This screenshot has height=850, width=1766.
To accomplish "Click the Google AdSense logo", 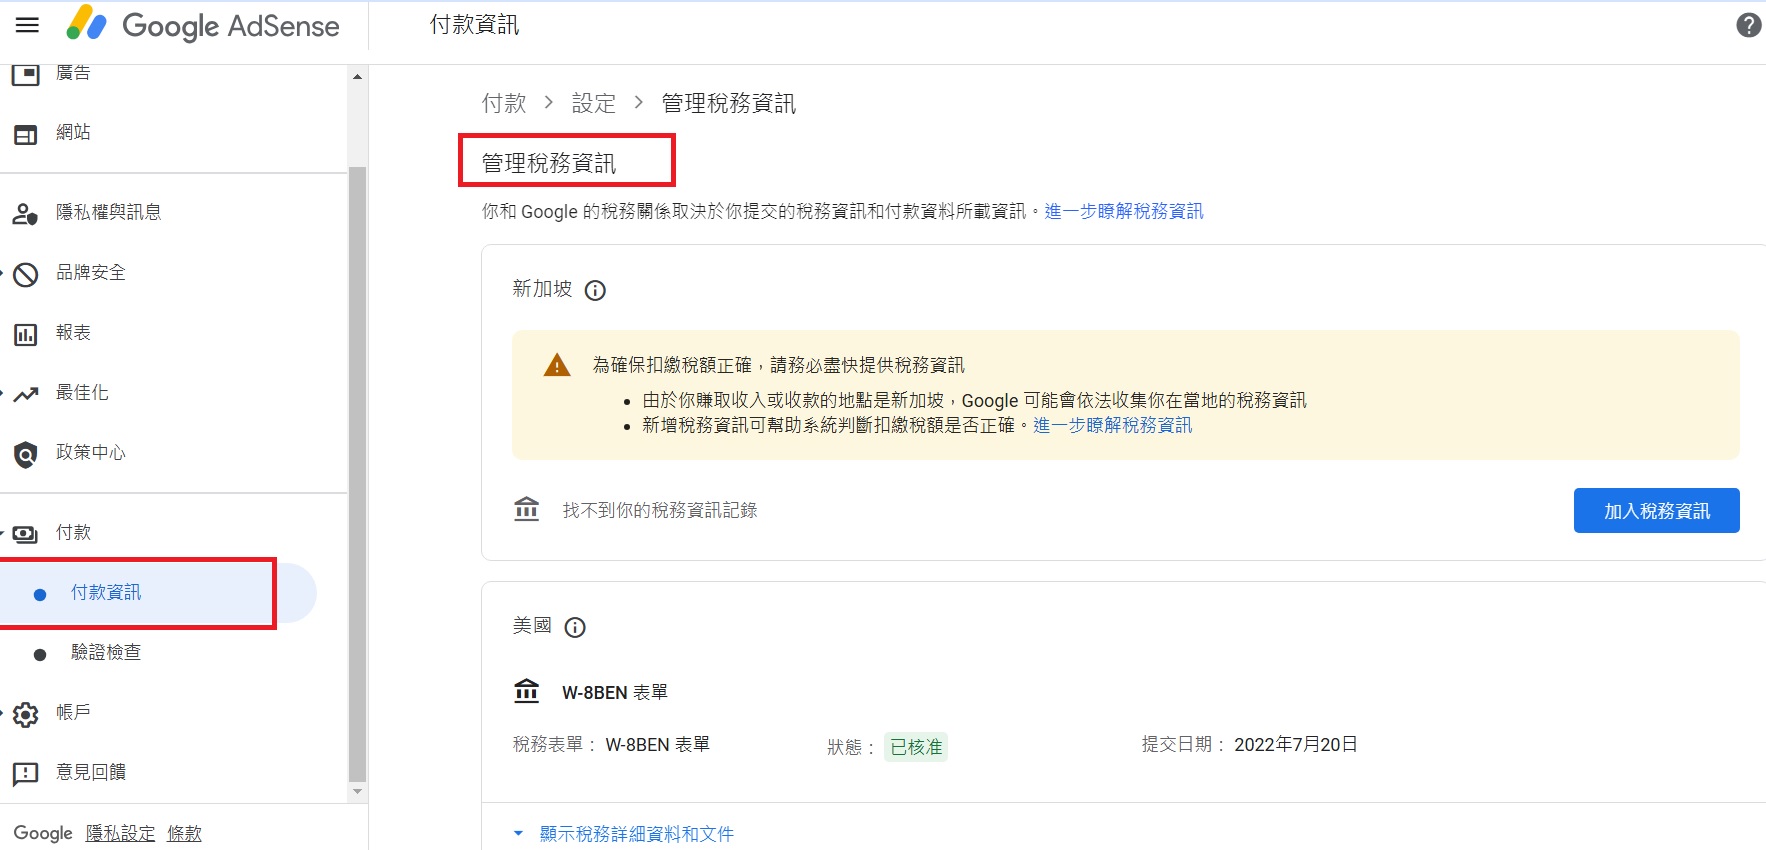I will pyautogui.click(x=203, y=25).
